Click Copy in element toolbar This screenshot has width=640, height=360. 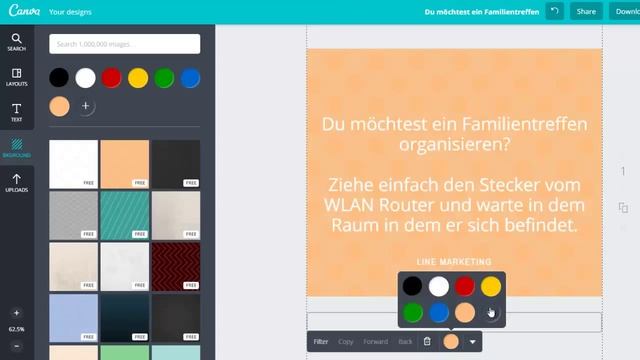tap(345, 342)
